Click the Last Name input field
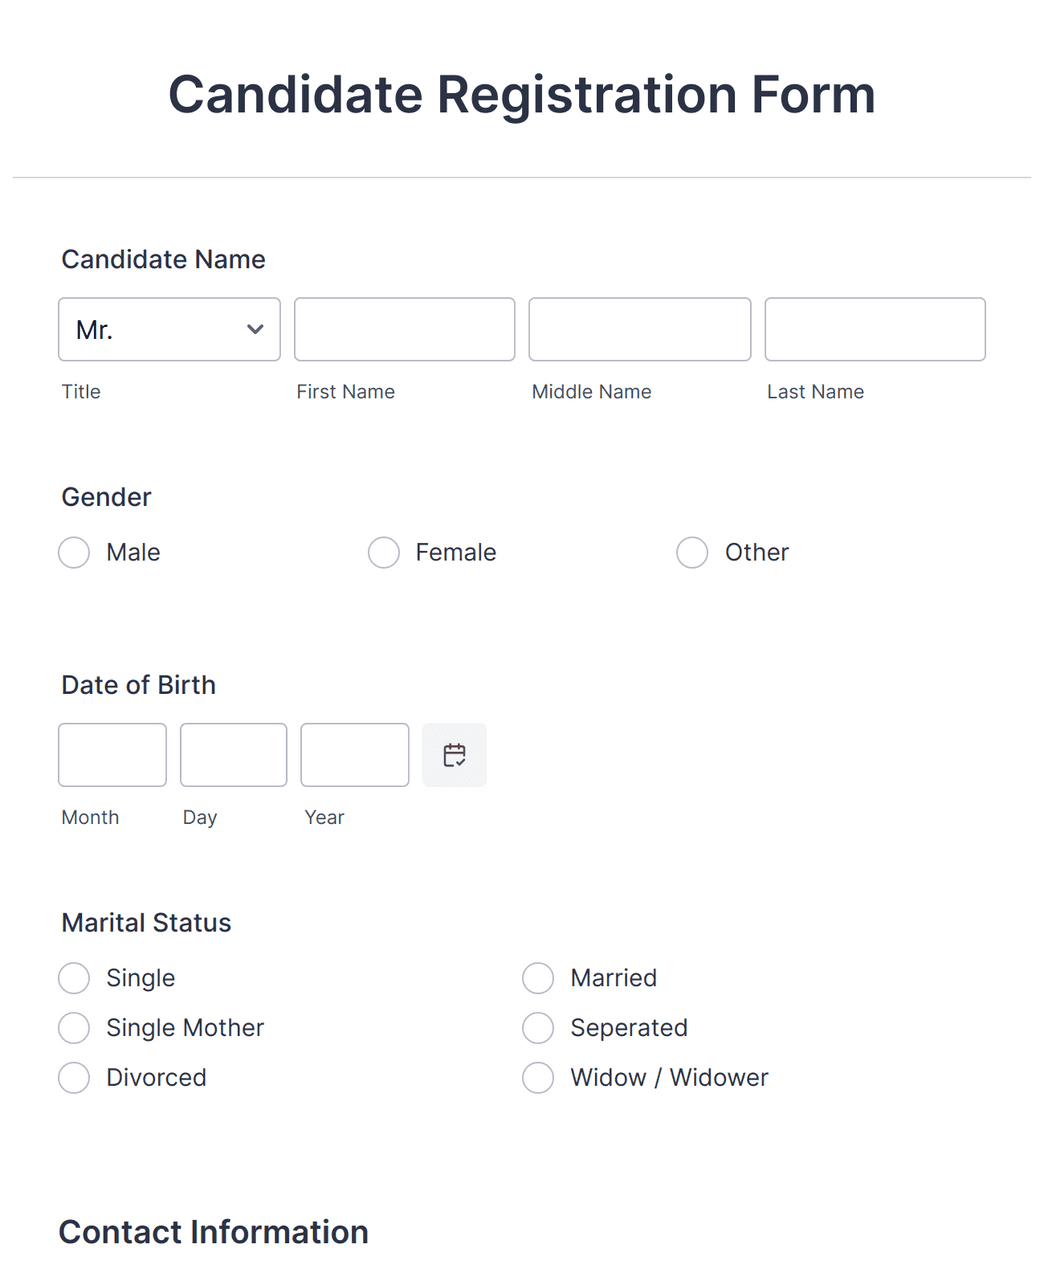Viewport: 1044px width, 1285px height. click(x=874, y=329)
